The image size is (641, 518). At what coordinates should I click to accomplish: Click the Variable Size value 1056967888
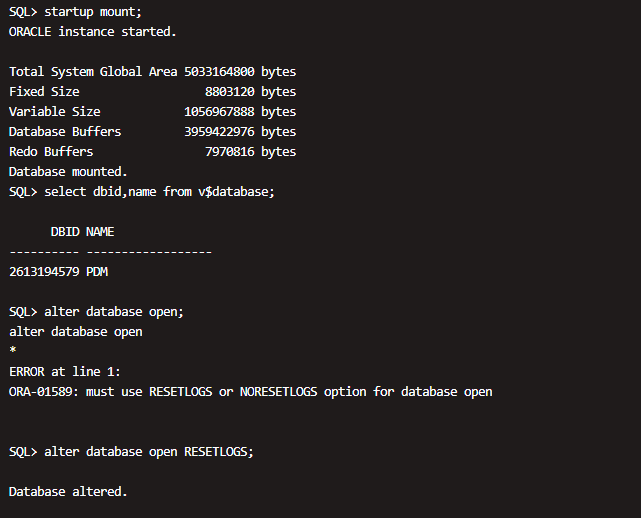[219, 112]
